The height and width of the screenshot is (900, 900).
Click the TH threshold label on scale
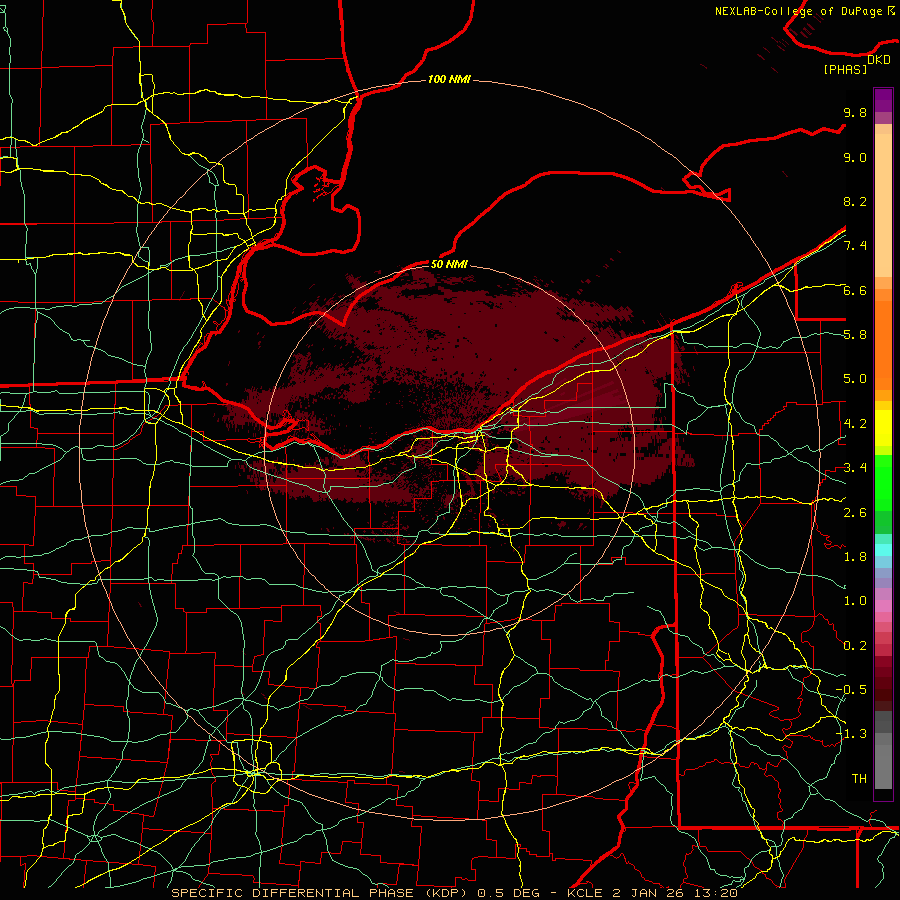pyautogui.click(x=859, y=779)
